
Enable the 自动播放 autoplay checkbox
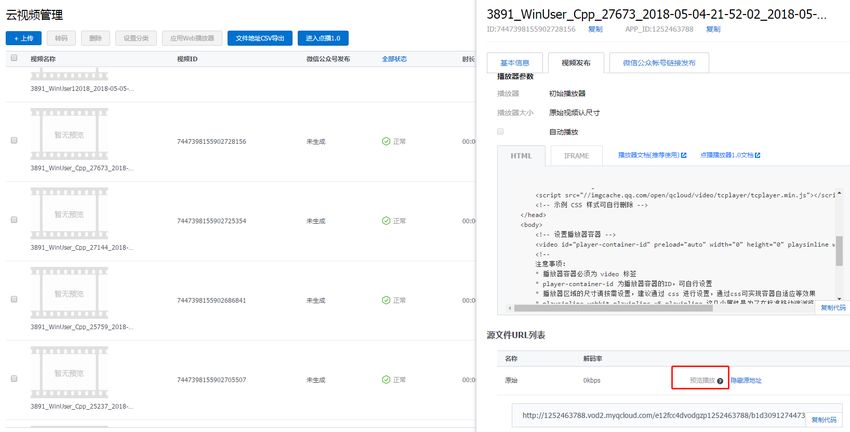(500, 132)
